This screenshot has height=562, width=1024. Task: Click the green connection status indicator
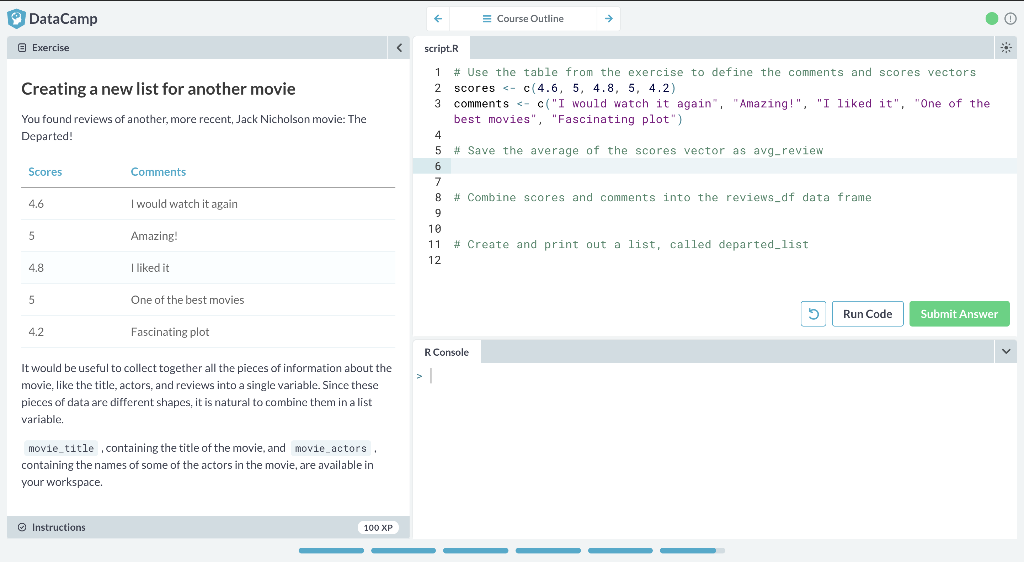pyautogui.click(x=991, y=18)
